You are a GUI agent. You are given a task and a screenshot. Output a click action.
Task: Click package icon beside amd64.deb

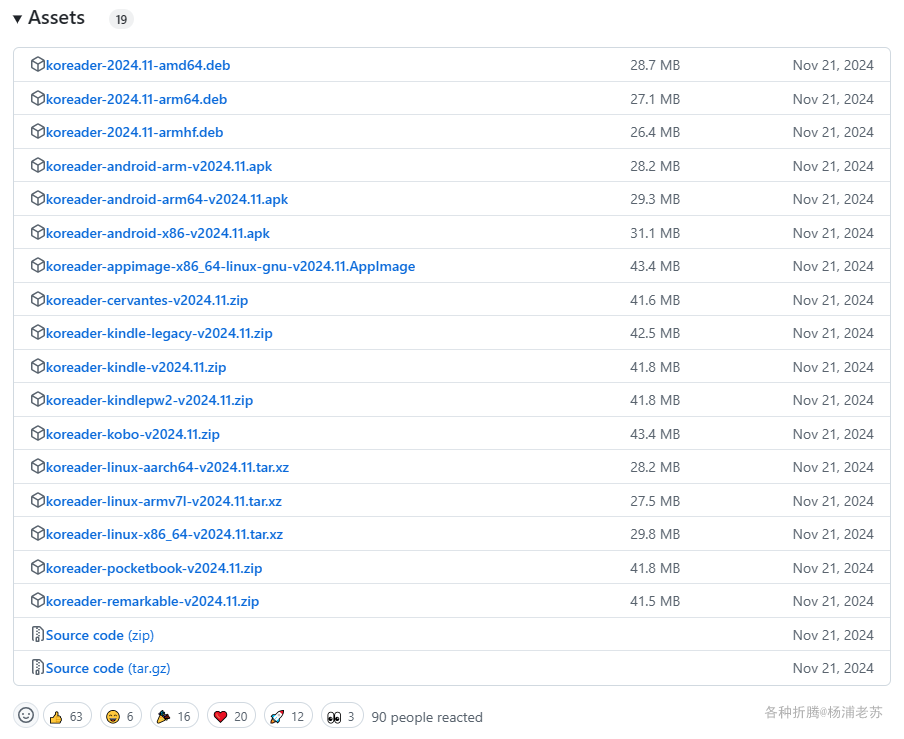point(37,64)
